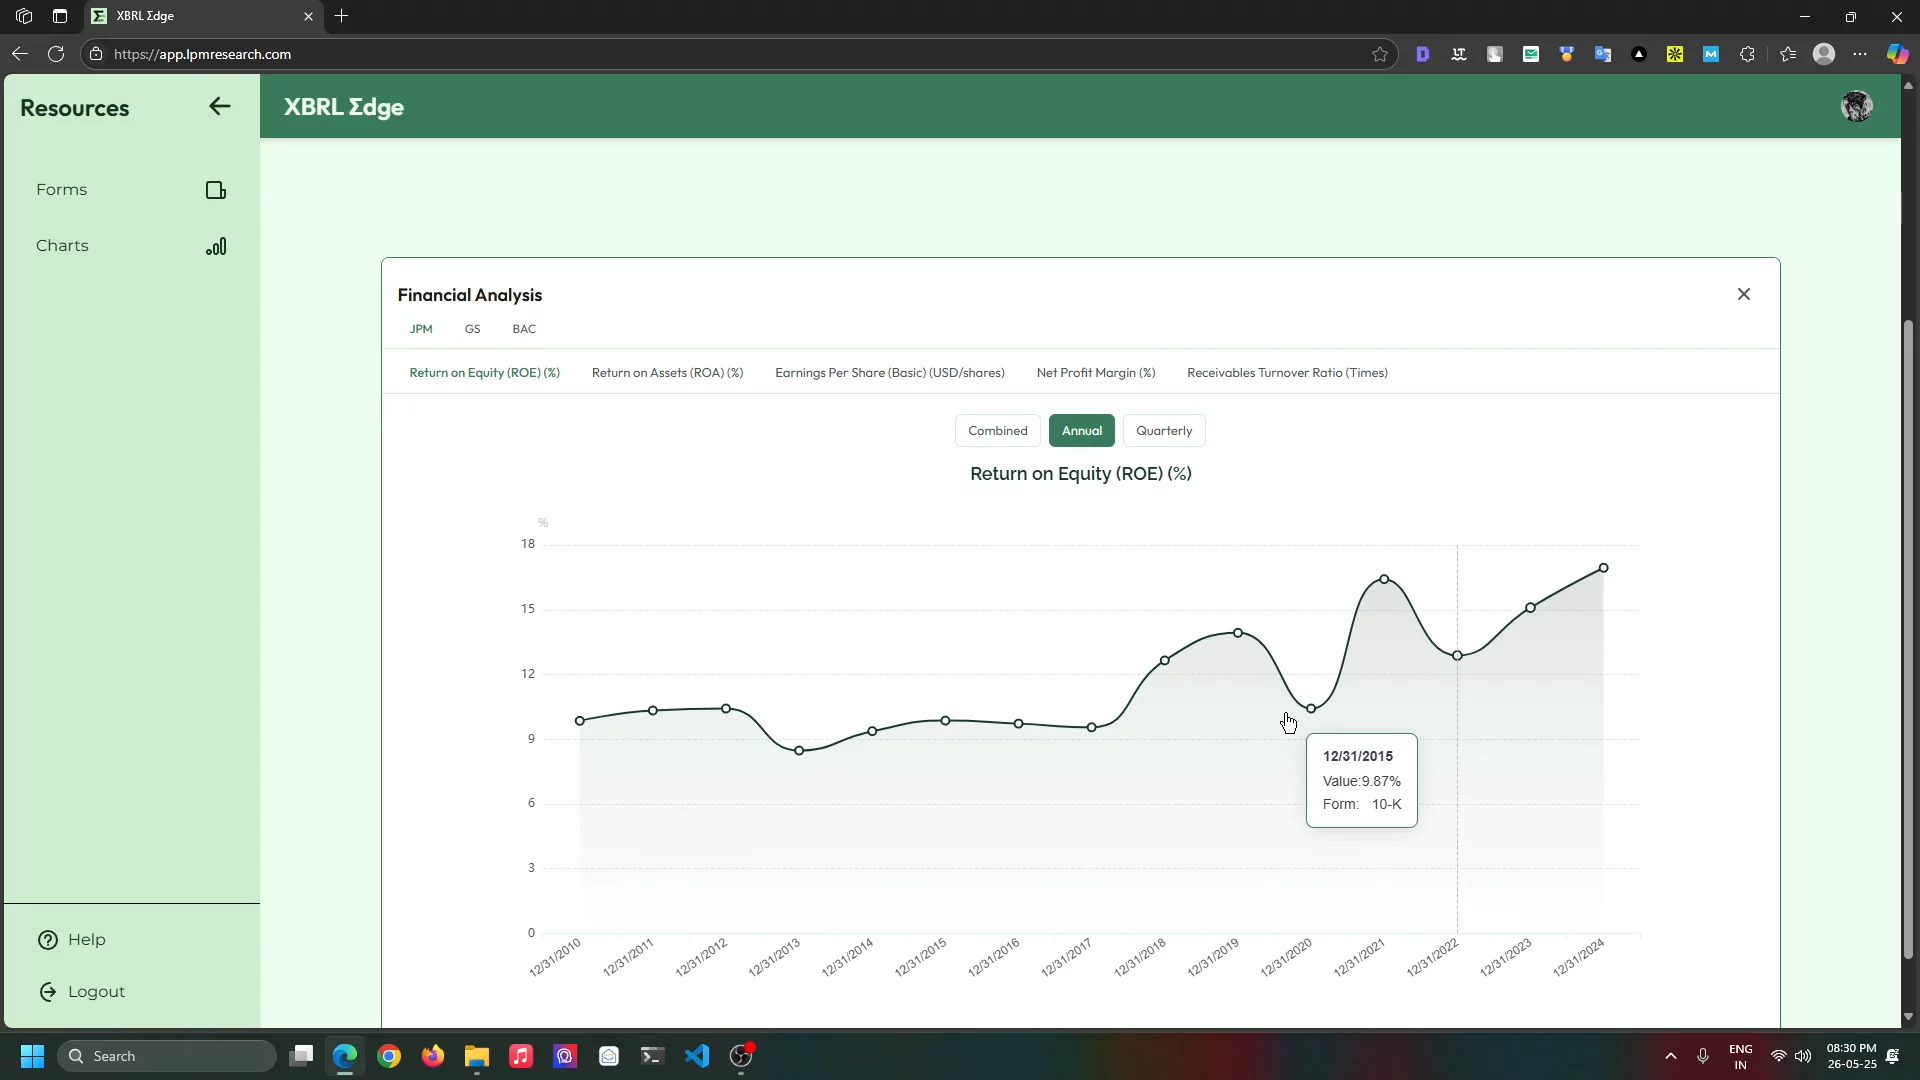Open browser profile account icon
The image size is (1920, 1080).
point(1824,54)
